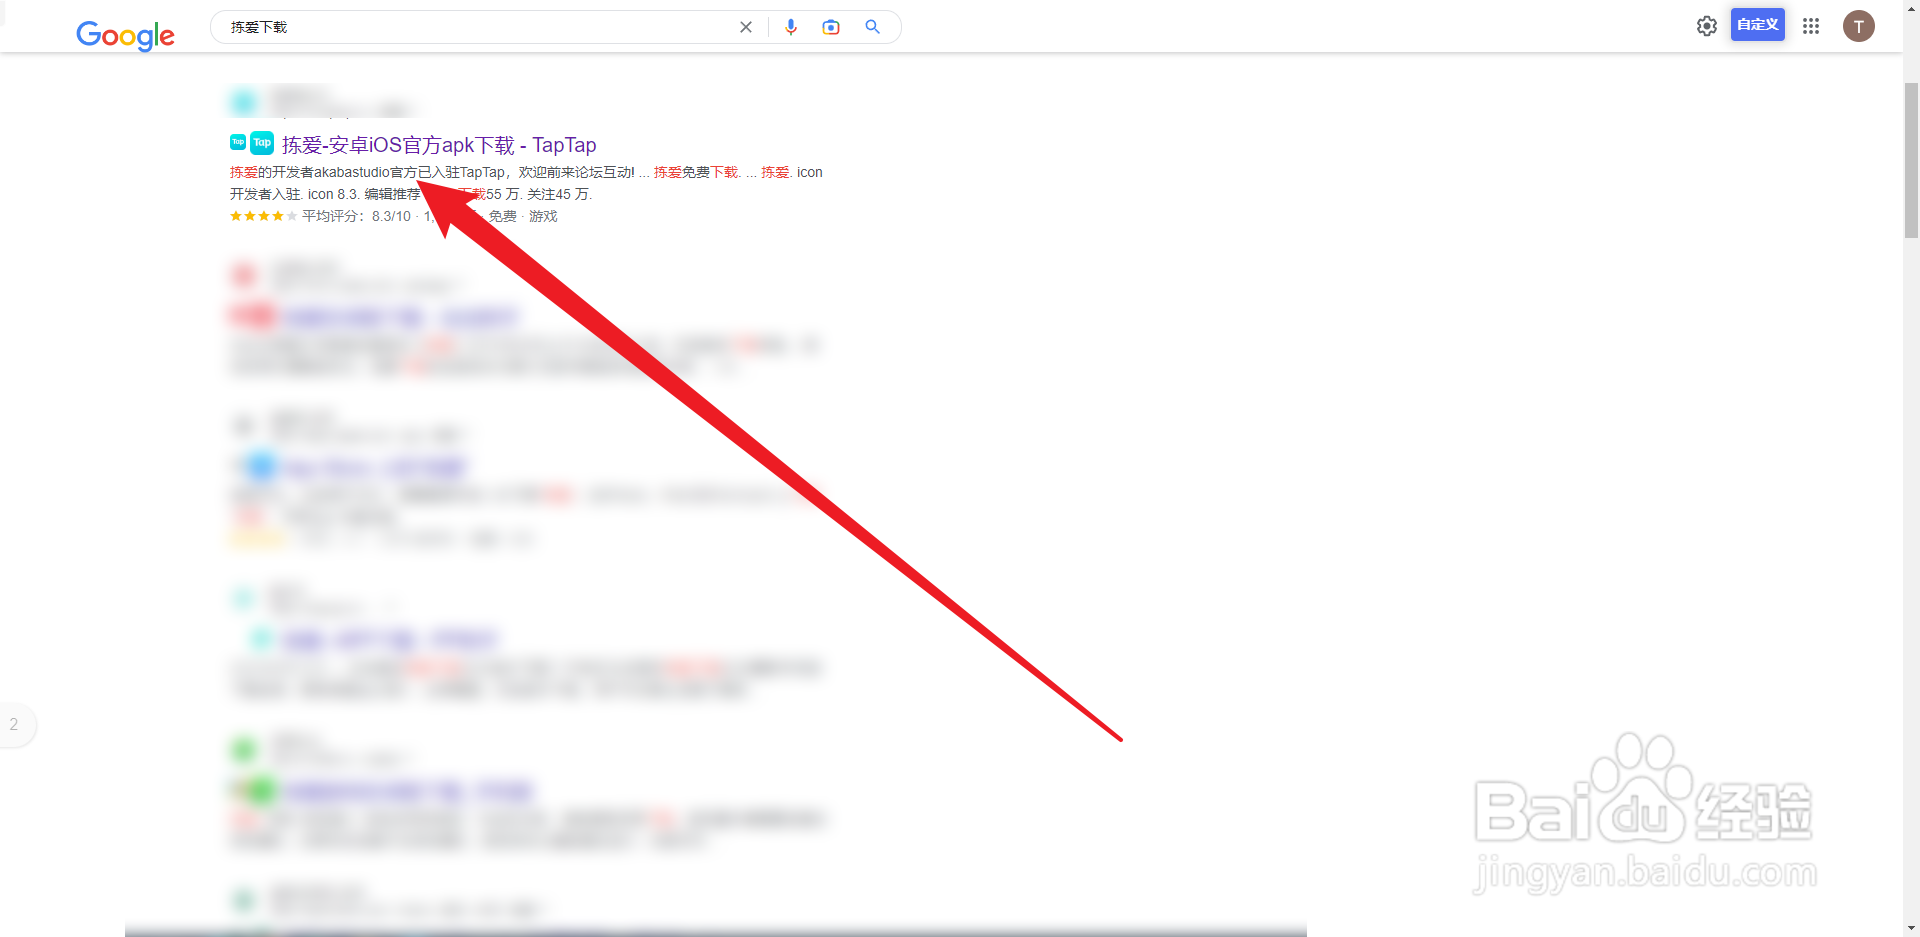Screen dimensions: 1920x937
Task: Open the 拣爱-安卓iOS官方apk下载 - TapTap result
Action: coord(439,145)
